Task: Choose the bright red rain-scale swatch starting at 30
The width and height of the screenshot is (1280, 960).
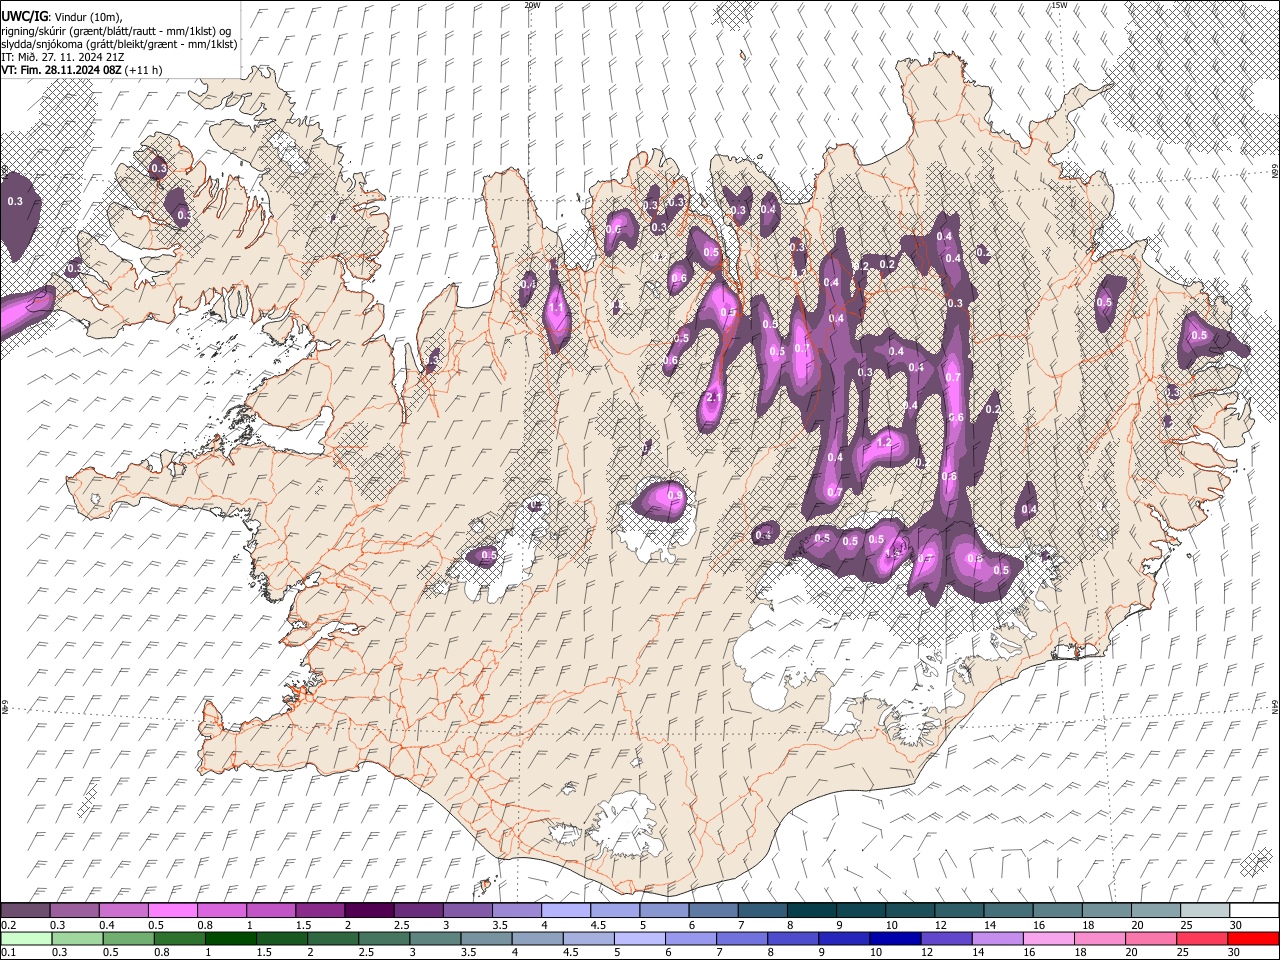Action: coord(1253,938)
